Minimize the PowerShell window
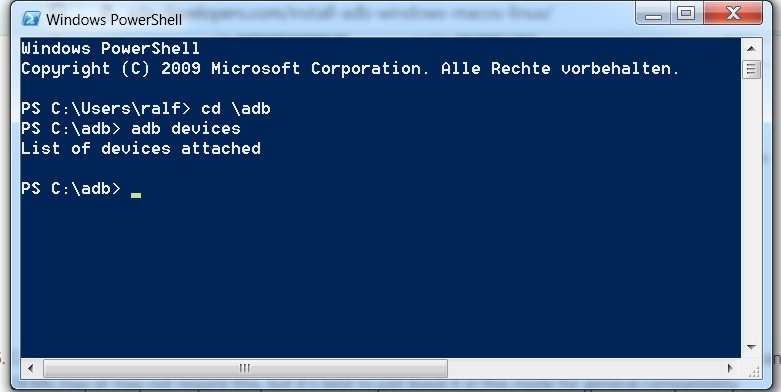The width and height of the screenshot is (781, 392). point(653,14)
